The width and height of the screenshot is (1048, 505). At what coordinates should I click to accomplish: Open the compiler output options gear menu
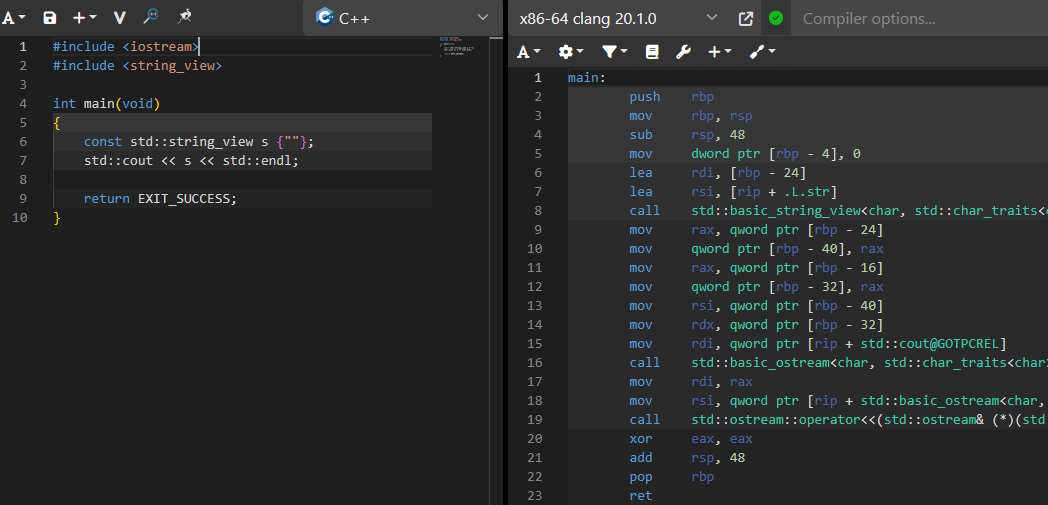click(x=571, y=52)
